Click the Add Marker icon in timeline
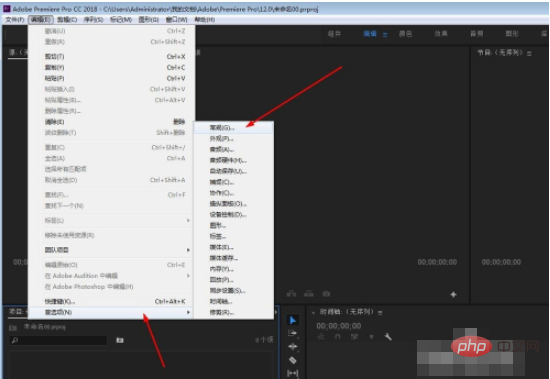Screen dimensions: 550x379 click(371, 337)
